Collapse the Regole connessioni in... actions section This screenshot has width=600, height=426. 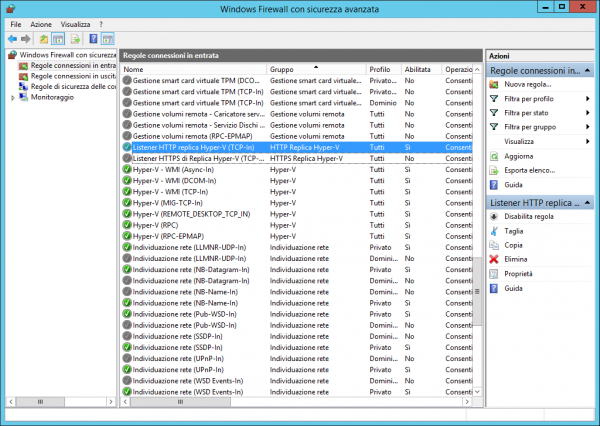pos(587,70)
